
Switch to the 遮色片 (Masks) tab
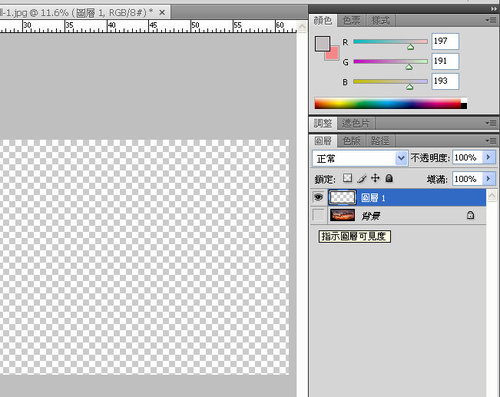coord(356,123)
